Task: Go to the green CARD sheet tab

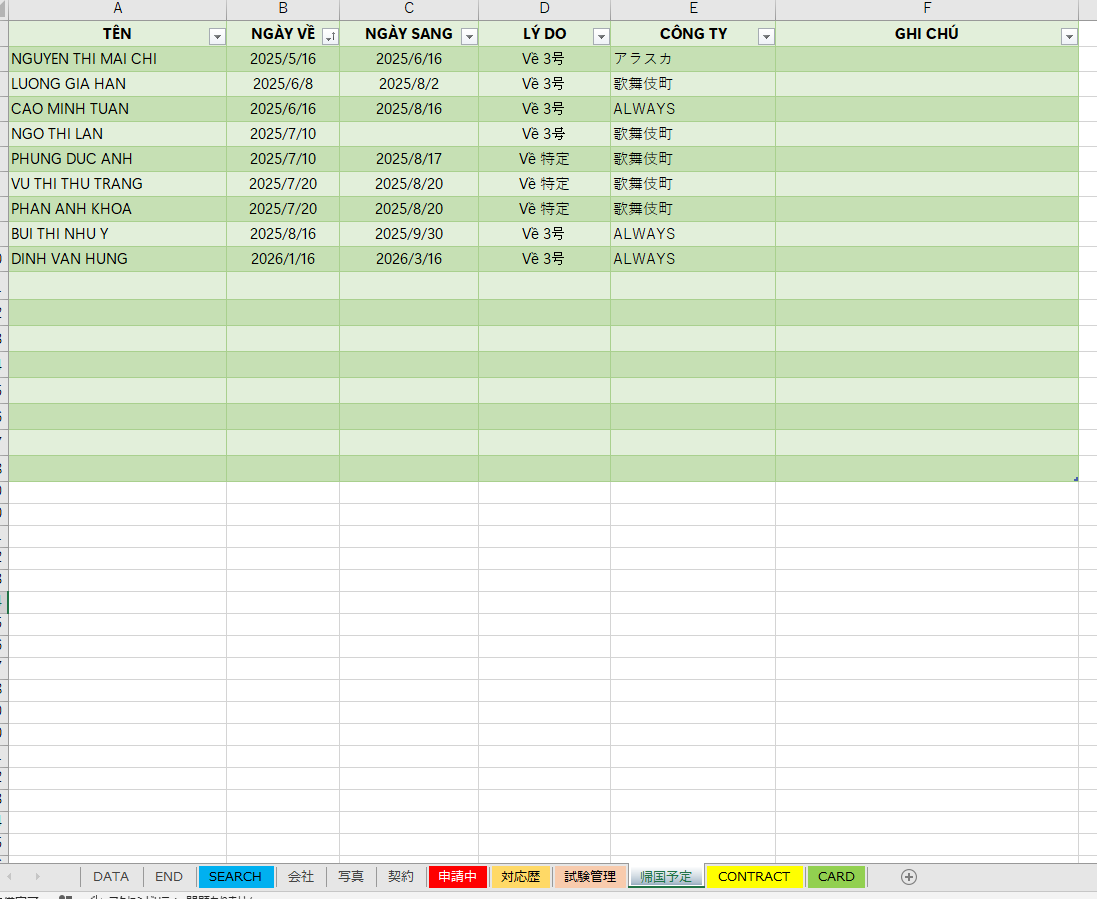Action: 836,877
